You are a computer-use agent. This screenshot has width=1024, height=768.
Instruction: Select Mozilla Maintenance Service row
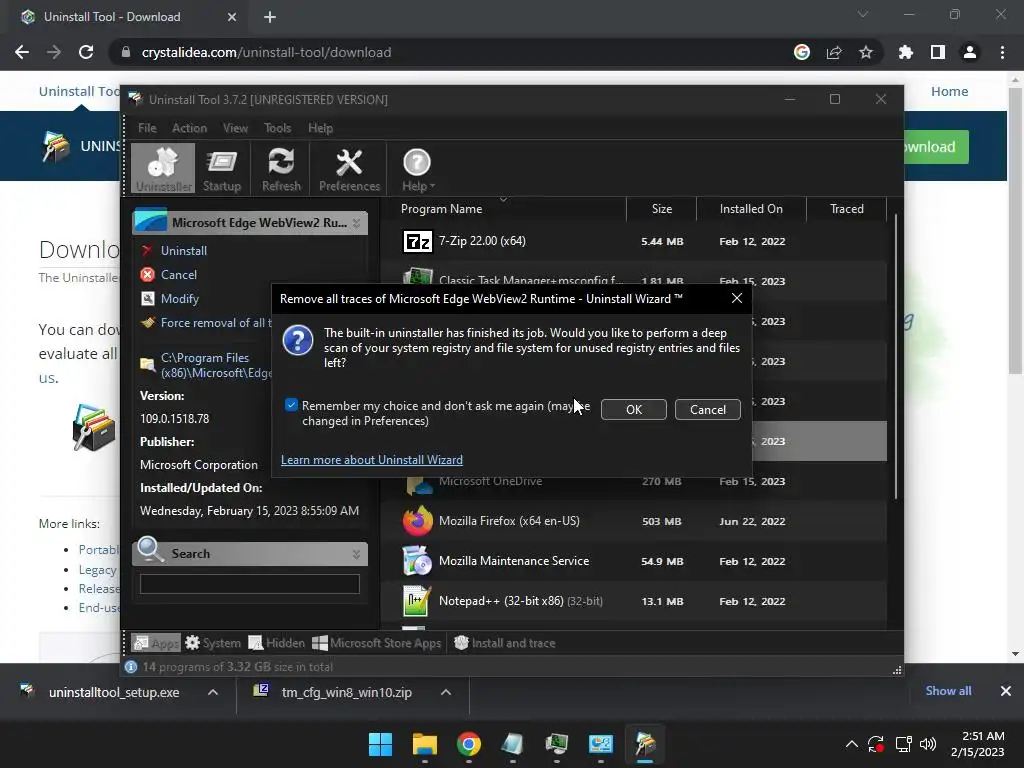(x=633, y=561)
